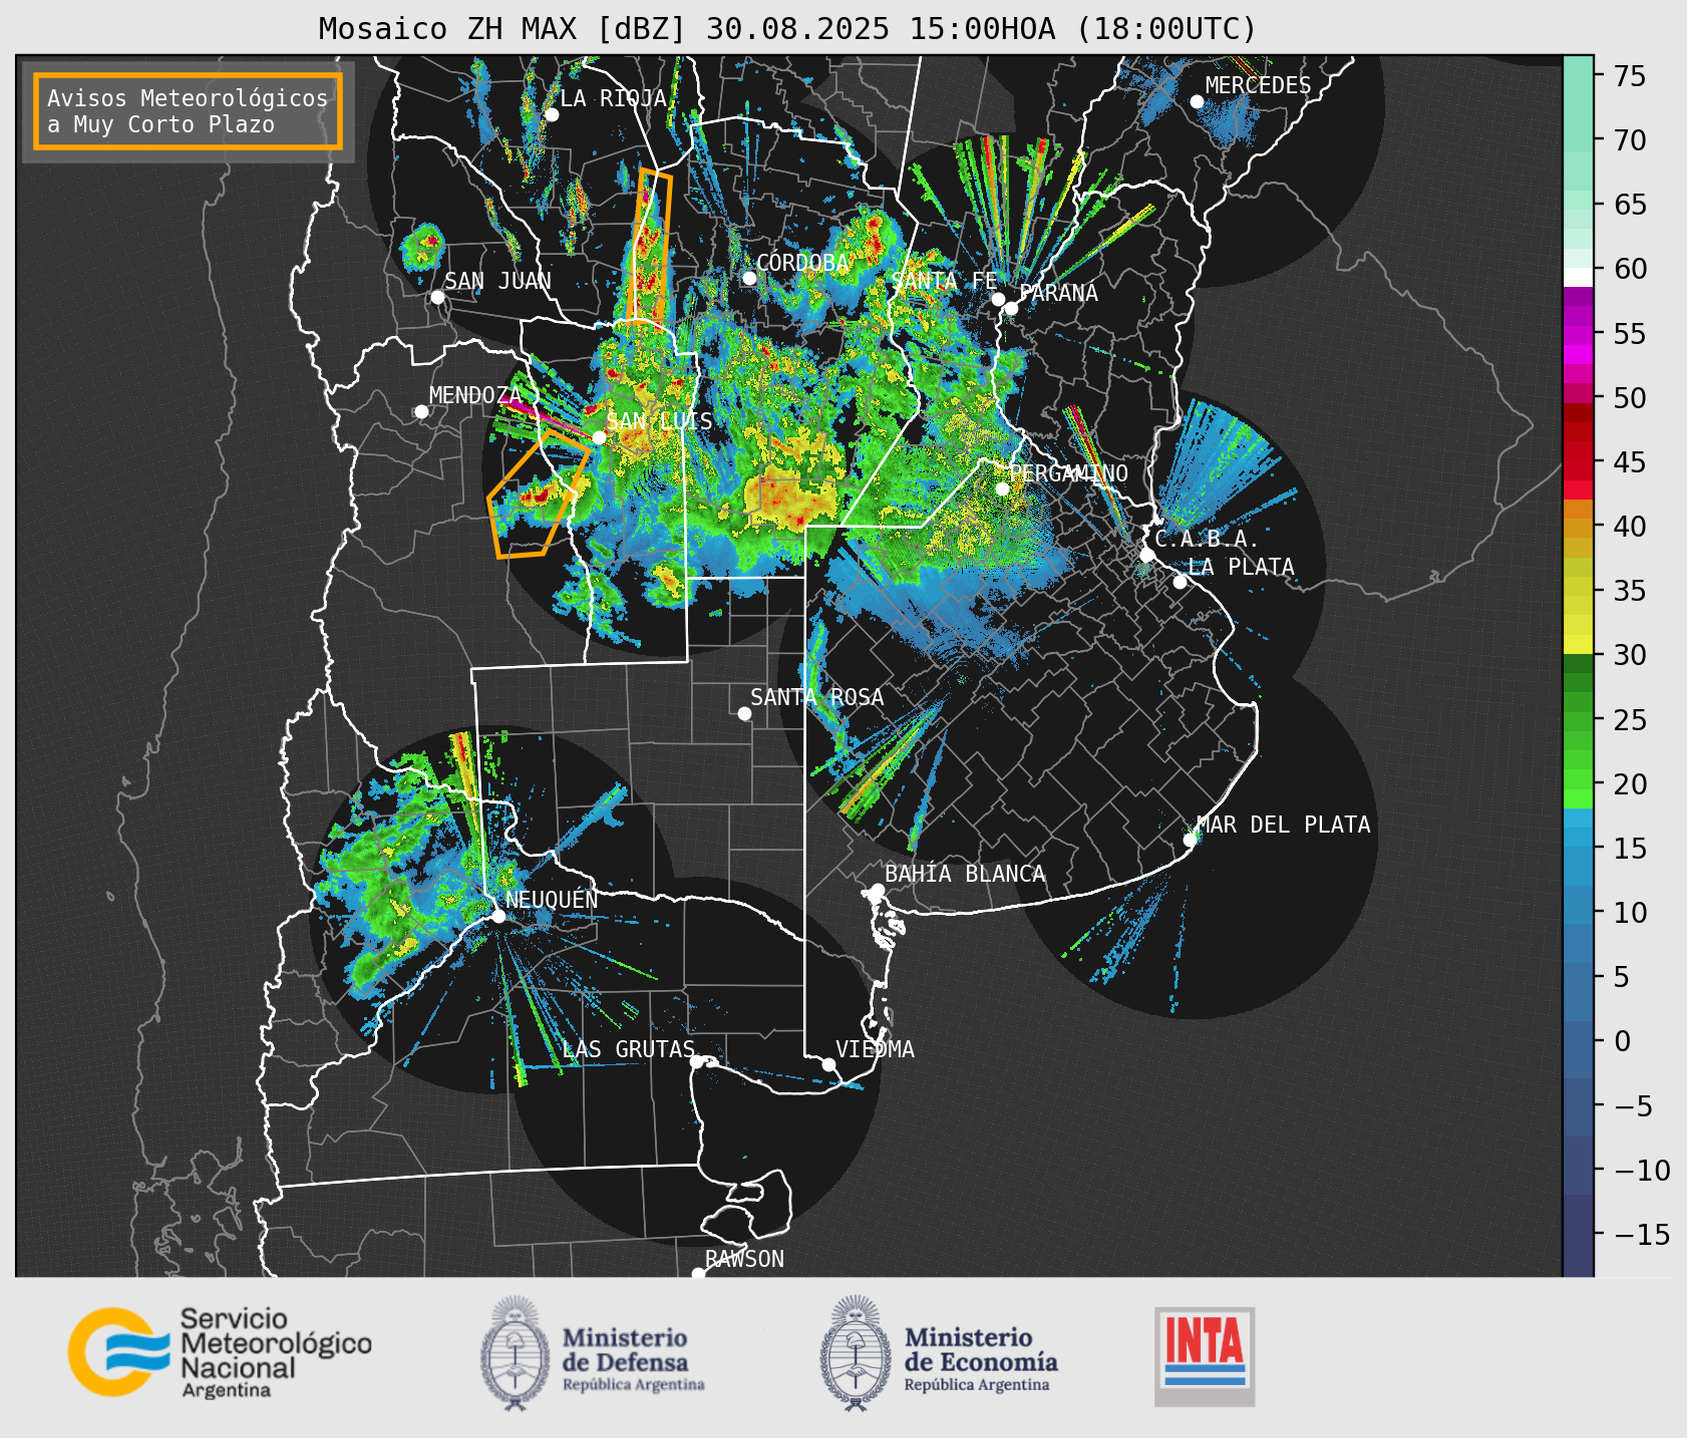
Task: Select the LA PLATA city label
Action: 1241,567
